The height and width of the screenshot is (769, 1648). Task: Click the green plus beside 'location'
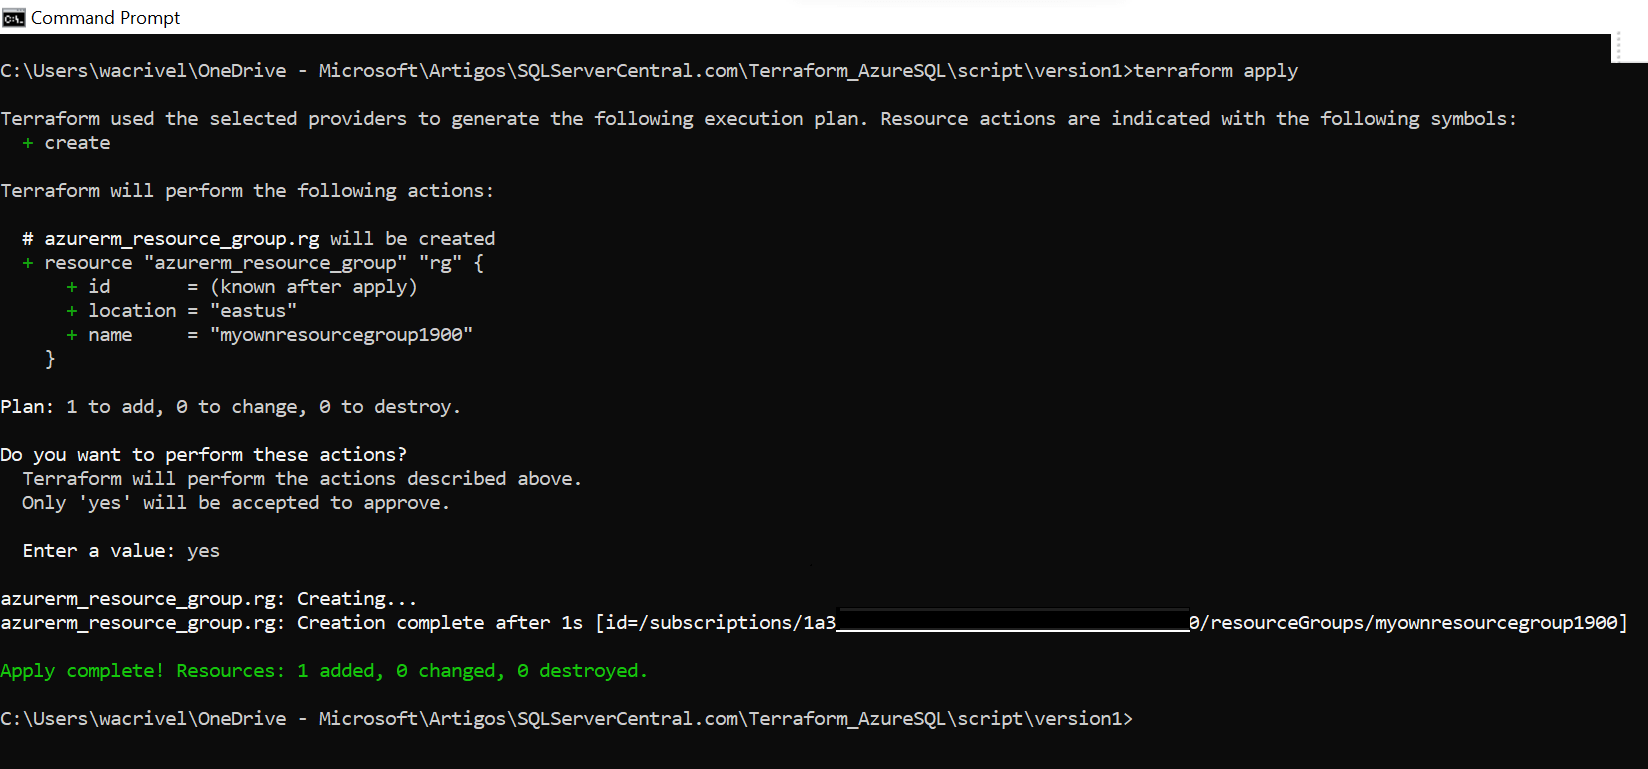[72, 311]
